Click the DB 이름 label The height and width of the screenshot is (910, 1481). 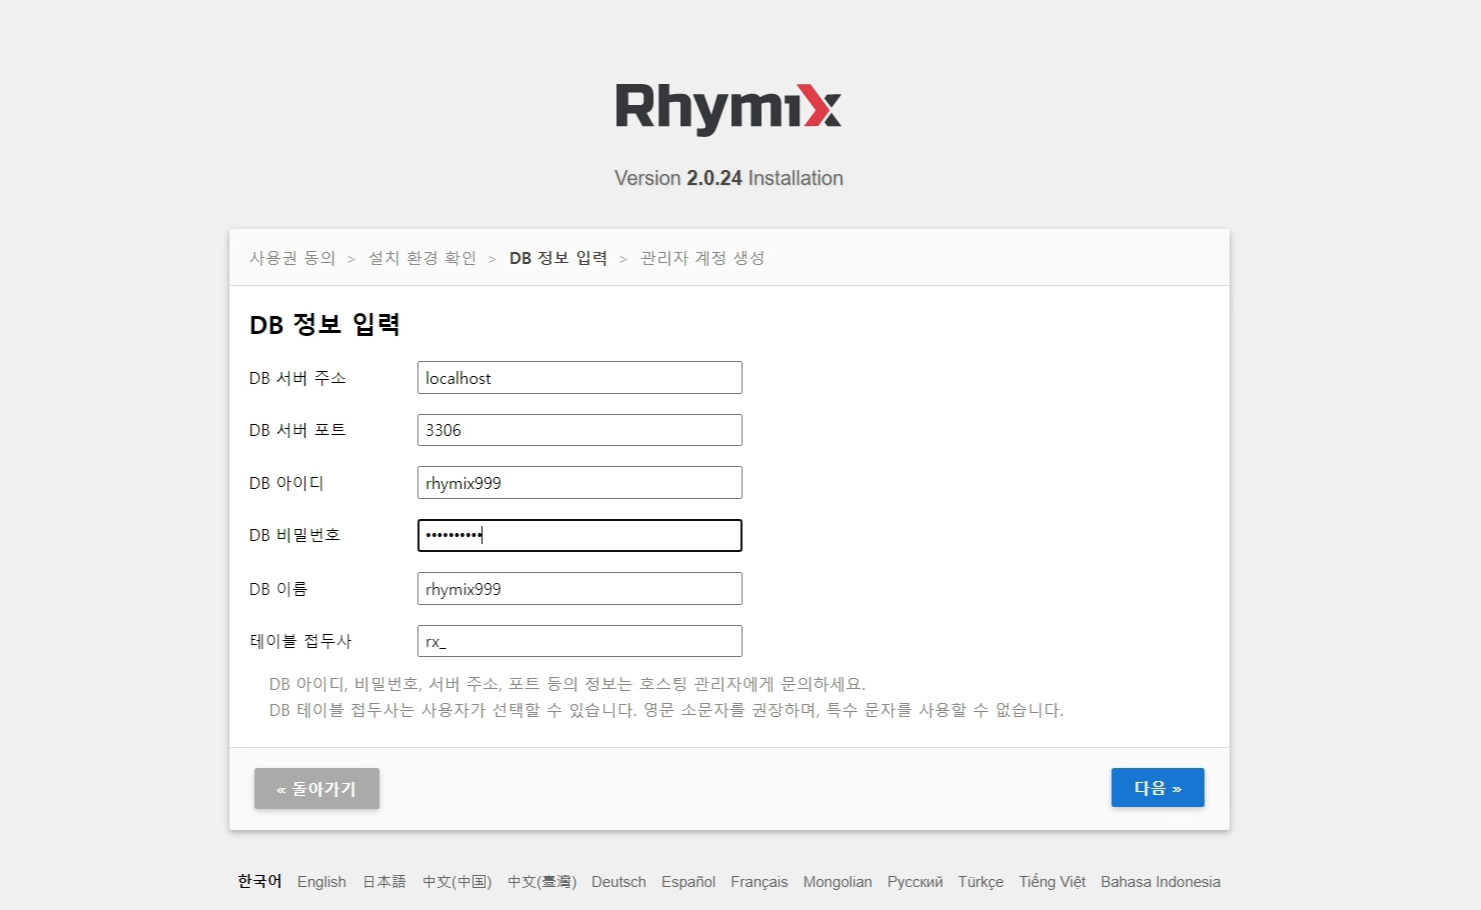click(x=278, y=589)
